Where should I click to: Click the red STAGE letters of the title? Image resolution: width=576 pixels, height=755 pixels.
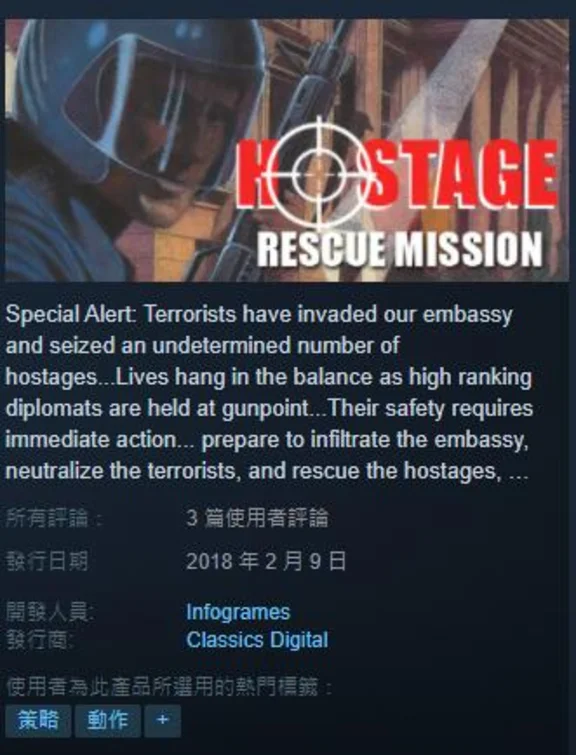(462, 173)
